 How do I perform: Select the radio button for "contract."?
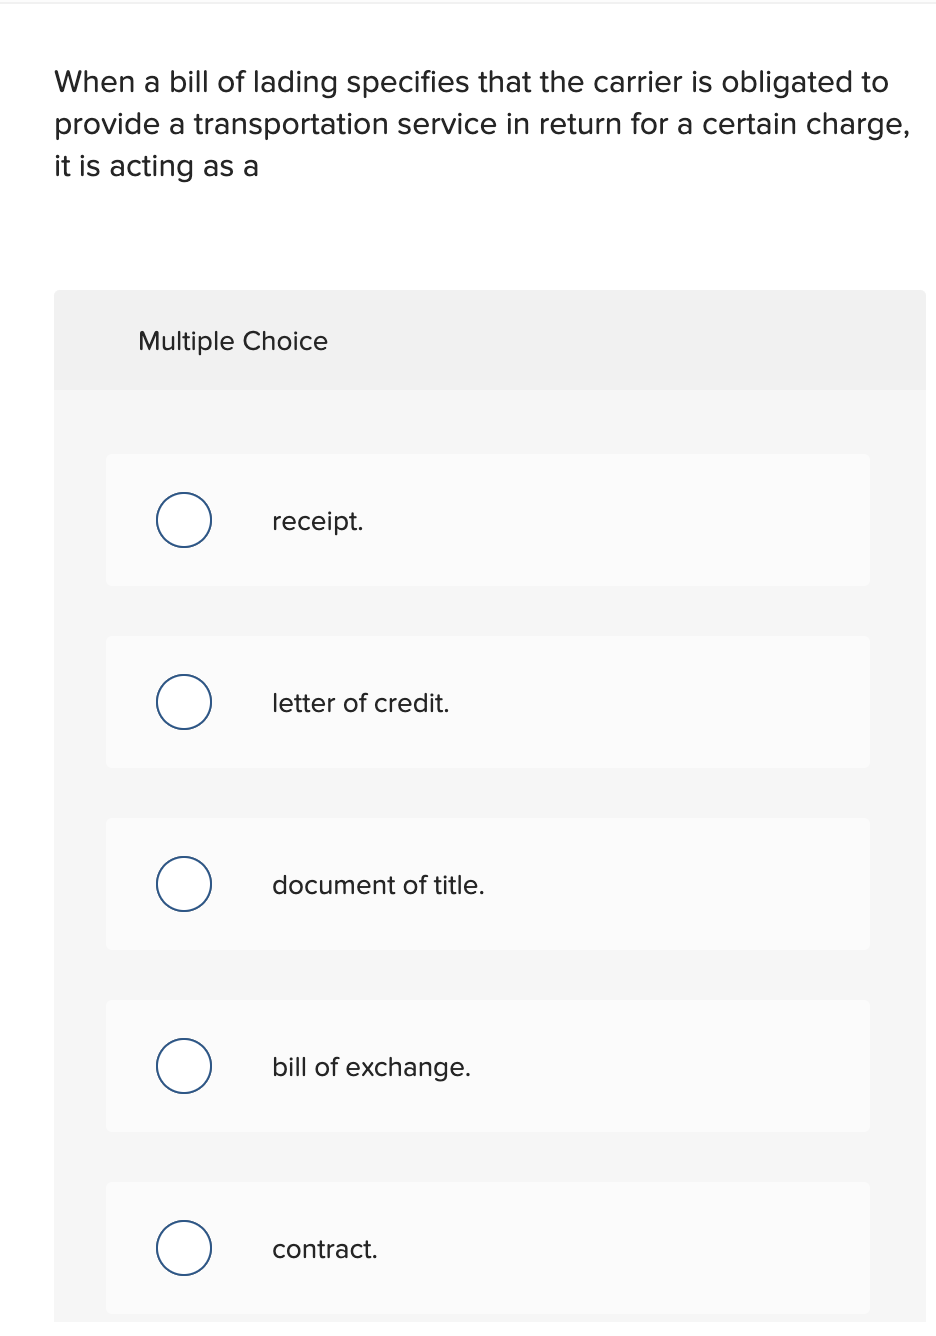[184, 1248]
